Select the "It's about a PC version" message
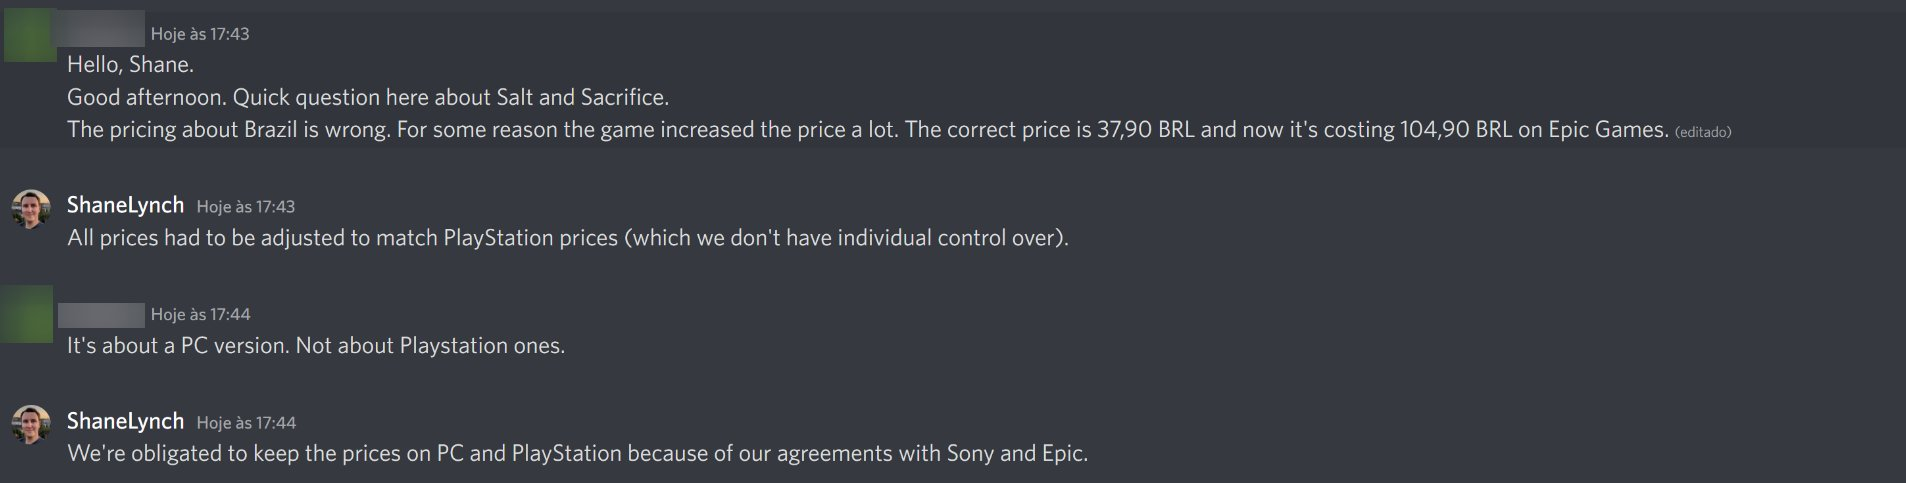The height and width of the screenshot is (483, 1906). point(315,346)
